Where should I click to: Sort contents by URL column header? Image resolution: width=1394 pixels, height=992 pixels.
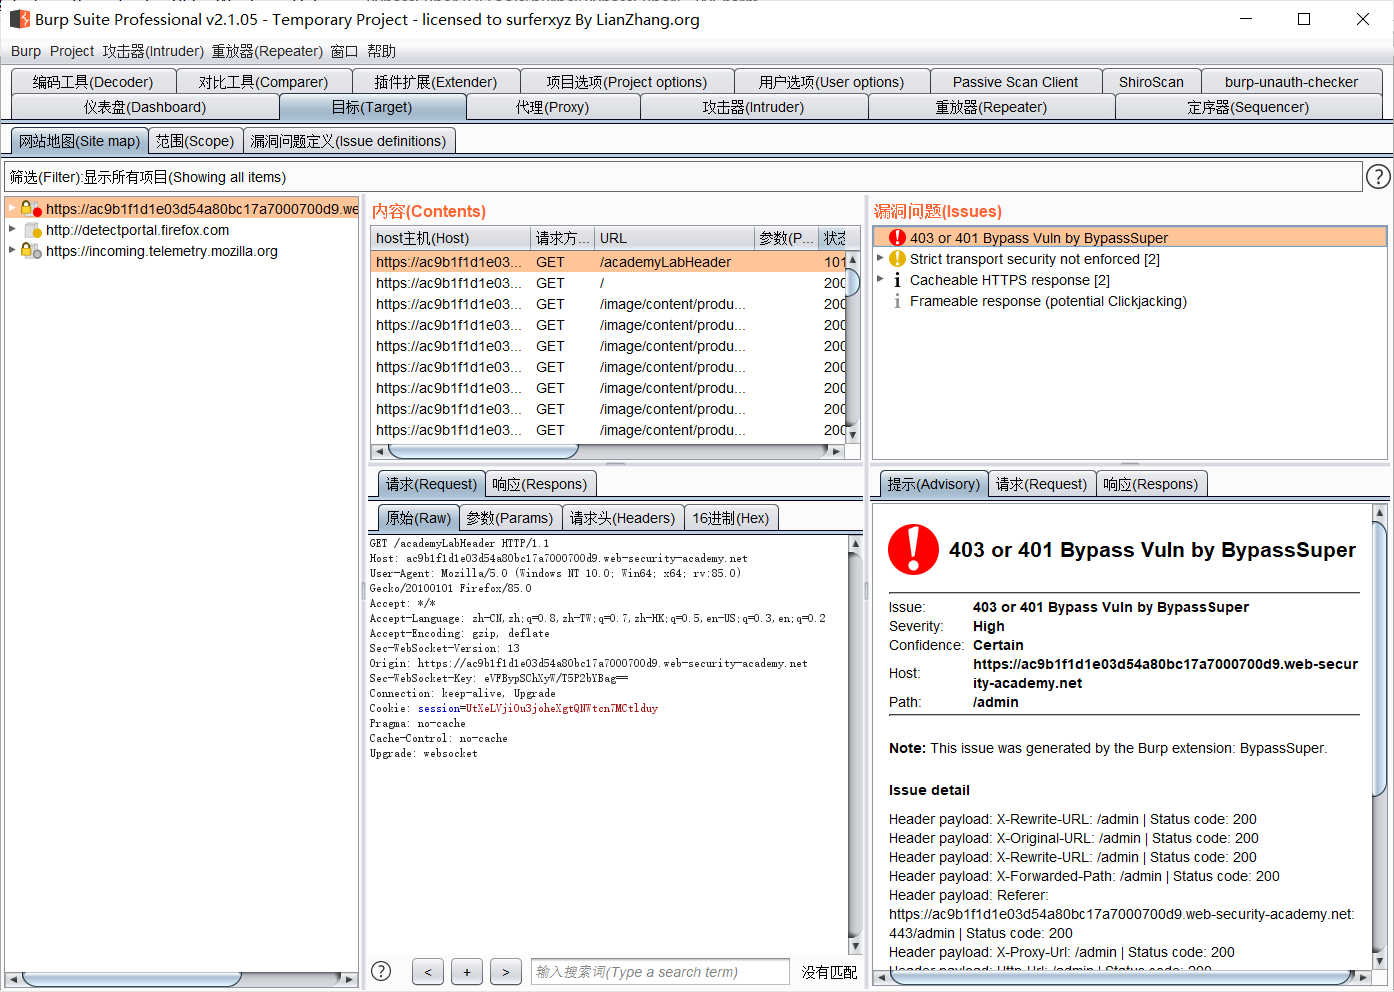tap(674, 238)
